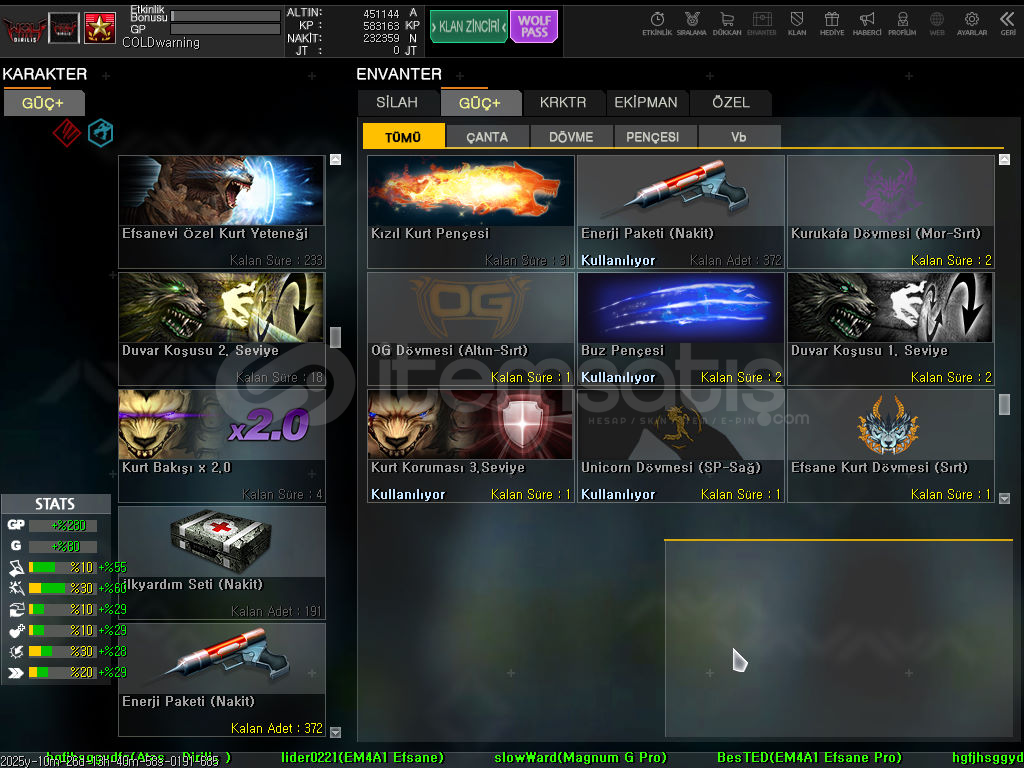Click the red diamond claw icon

(67, 133)
